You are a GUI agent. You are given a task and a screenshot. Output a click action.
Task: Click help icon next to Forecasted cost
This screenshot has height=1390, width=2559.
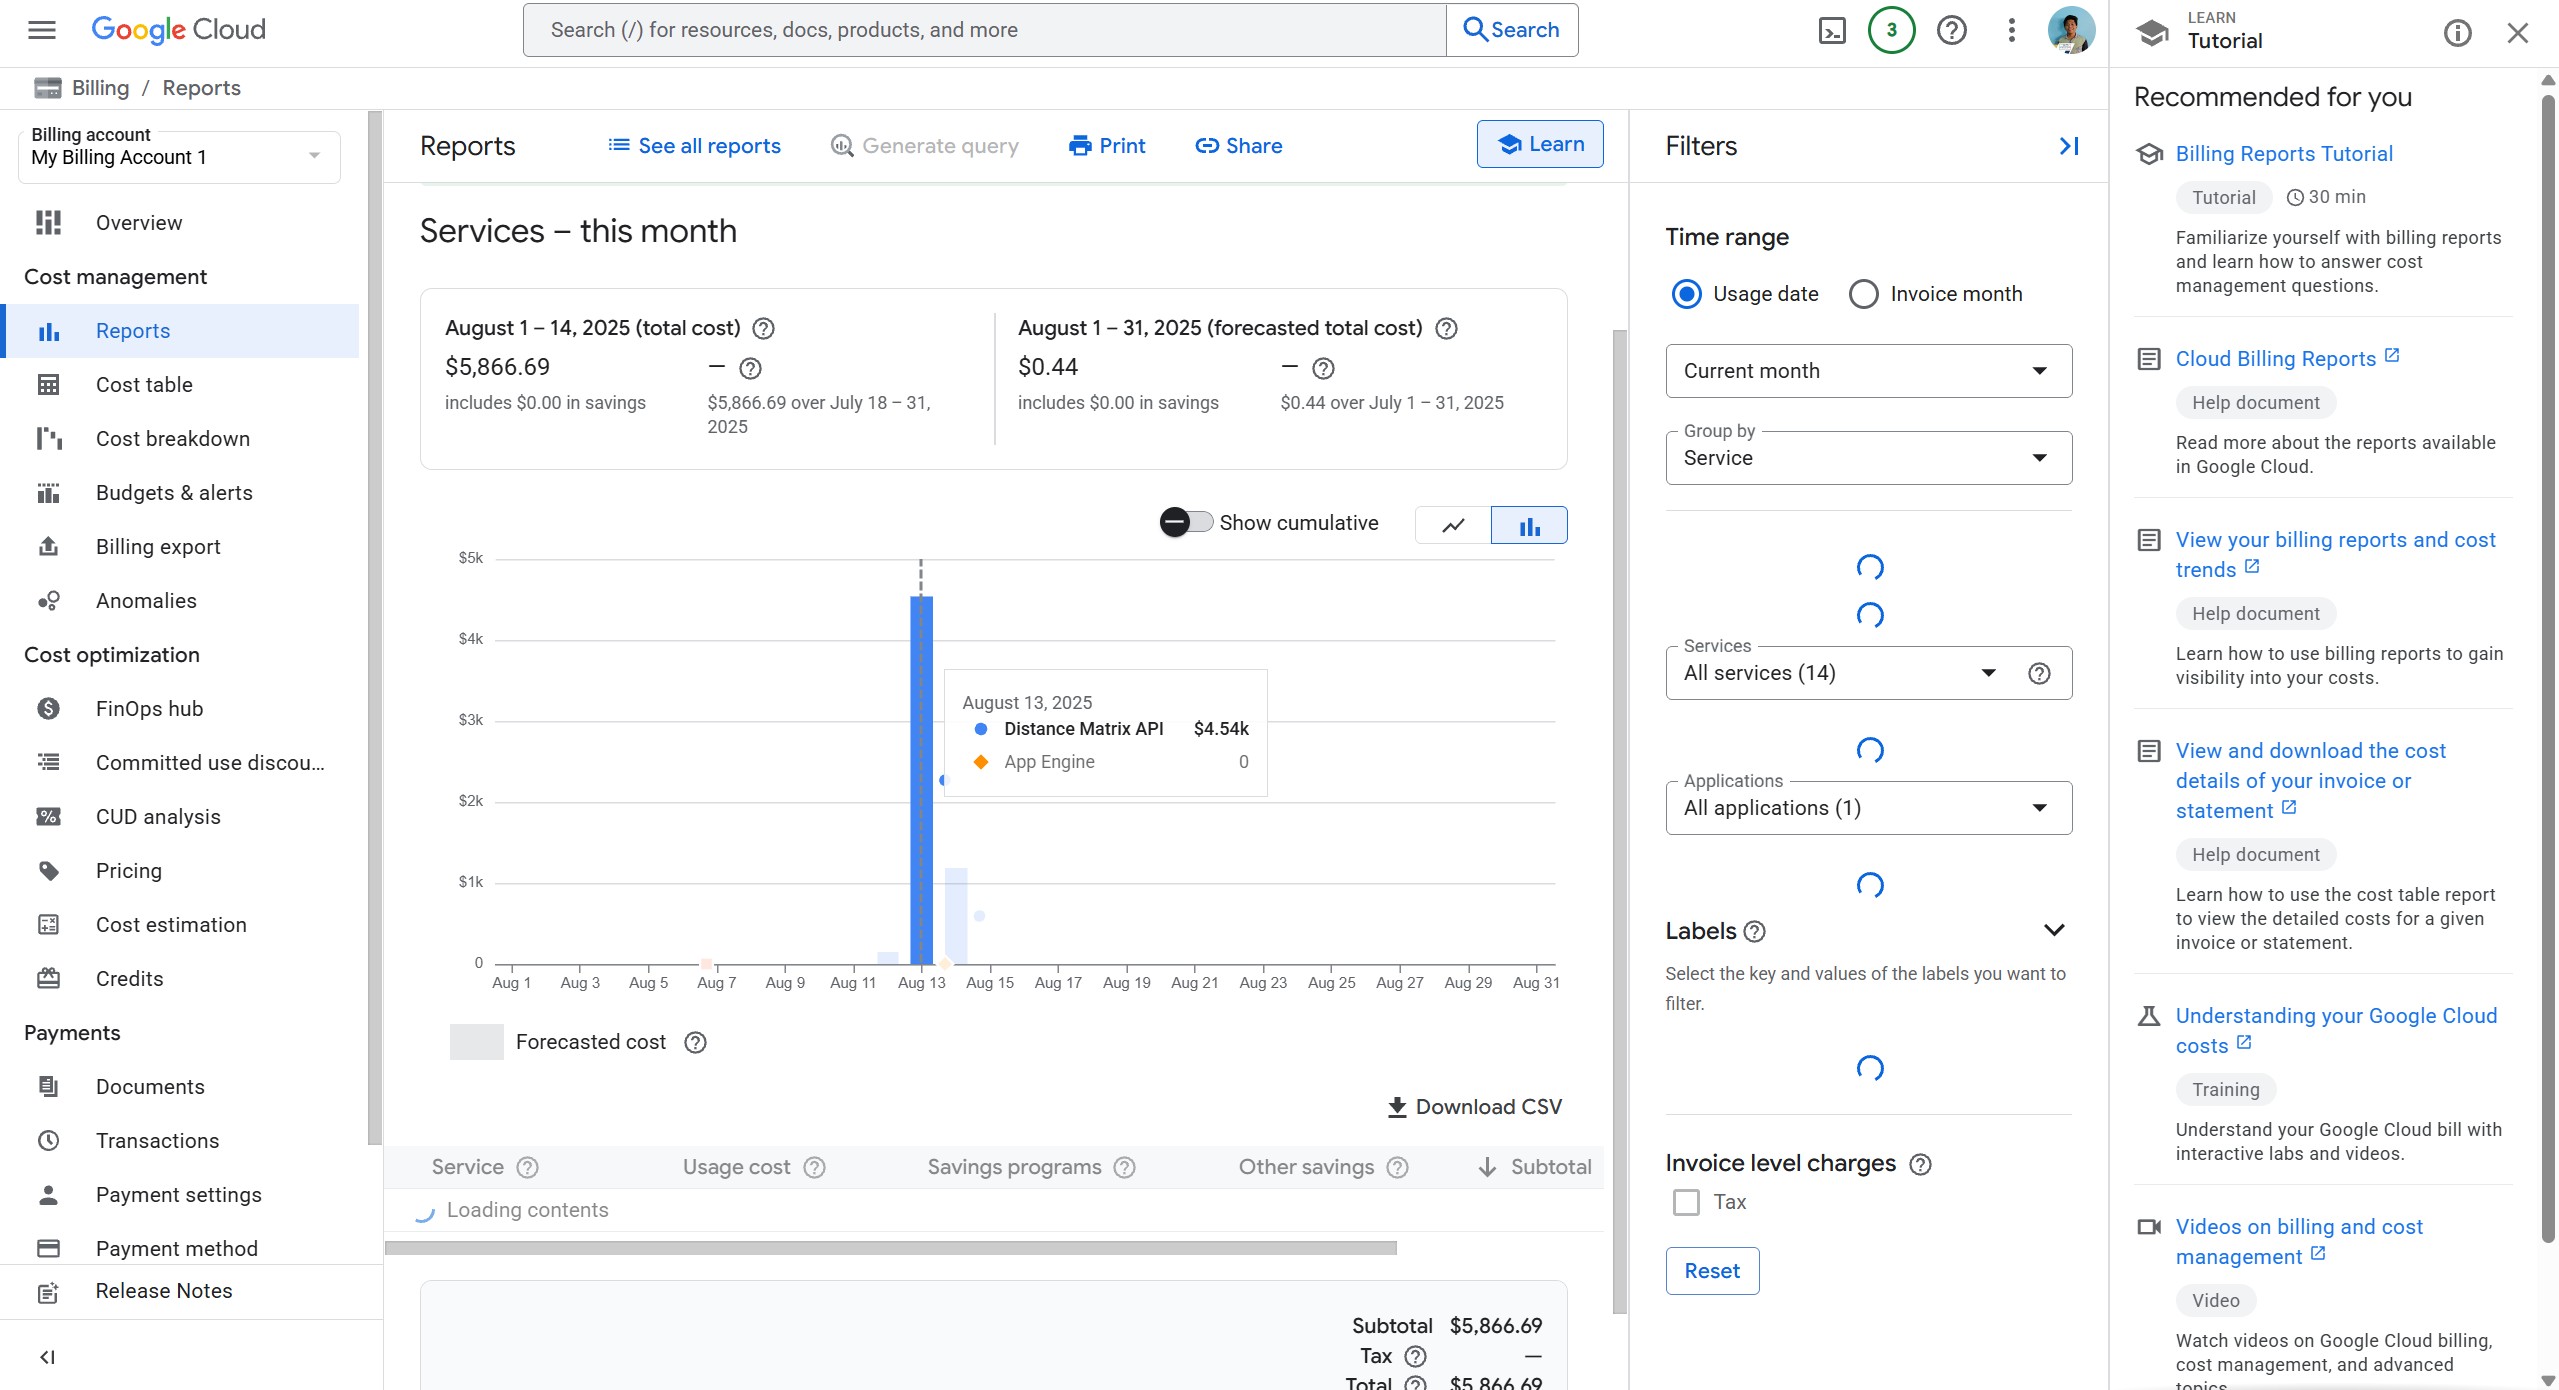695,1042
